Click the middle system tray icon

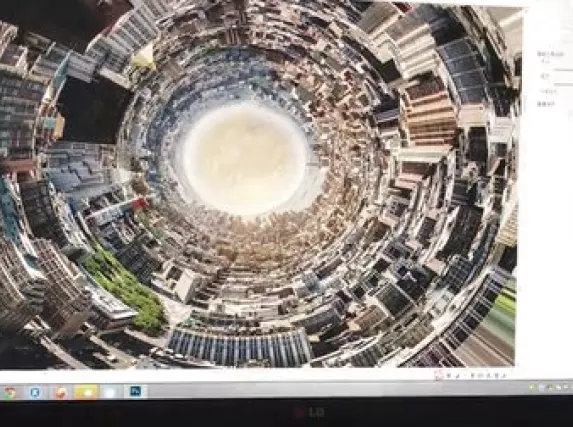coord(550,387)
